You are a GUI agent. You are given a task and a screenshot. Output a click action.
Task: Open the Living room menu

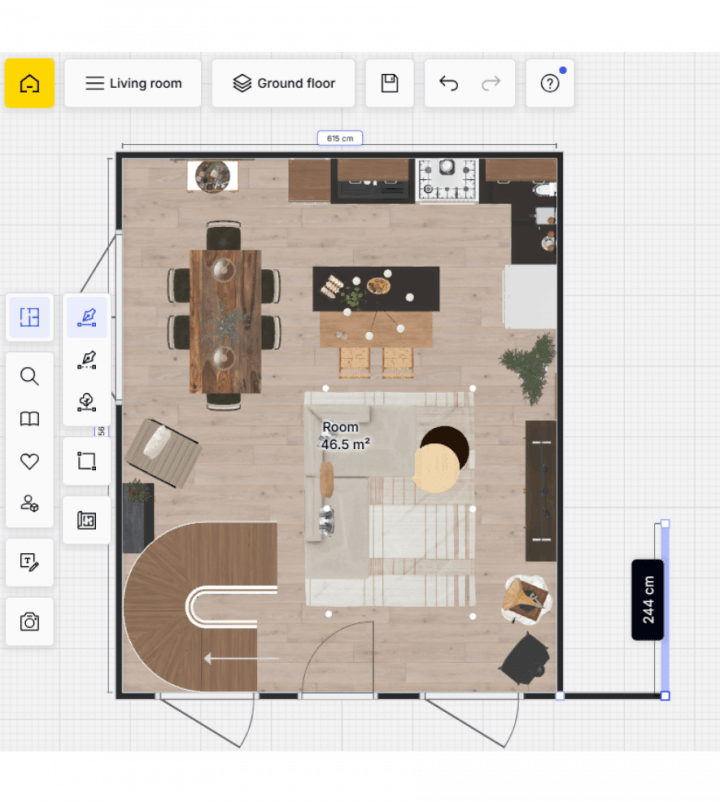(133, 83)
